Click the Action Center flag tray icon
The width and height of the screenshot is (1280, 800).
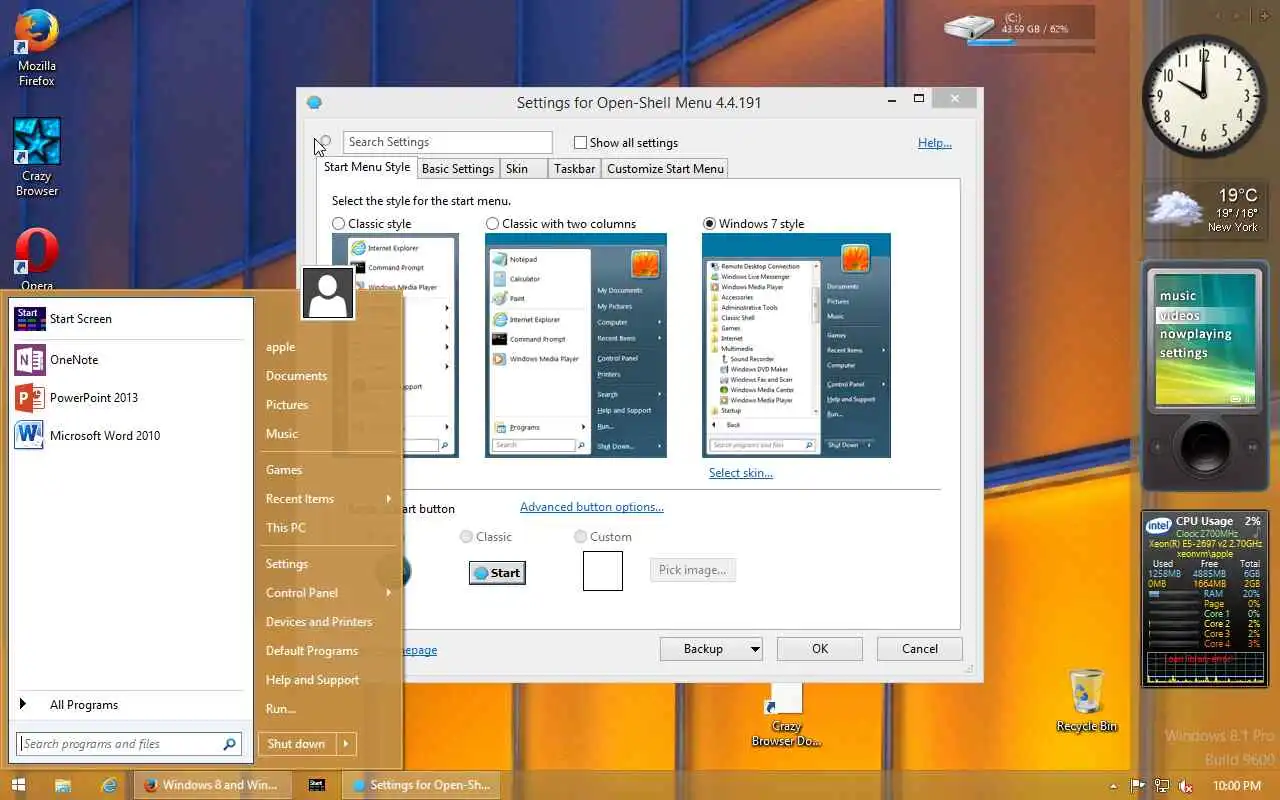tap(1138, 786)
